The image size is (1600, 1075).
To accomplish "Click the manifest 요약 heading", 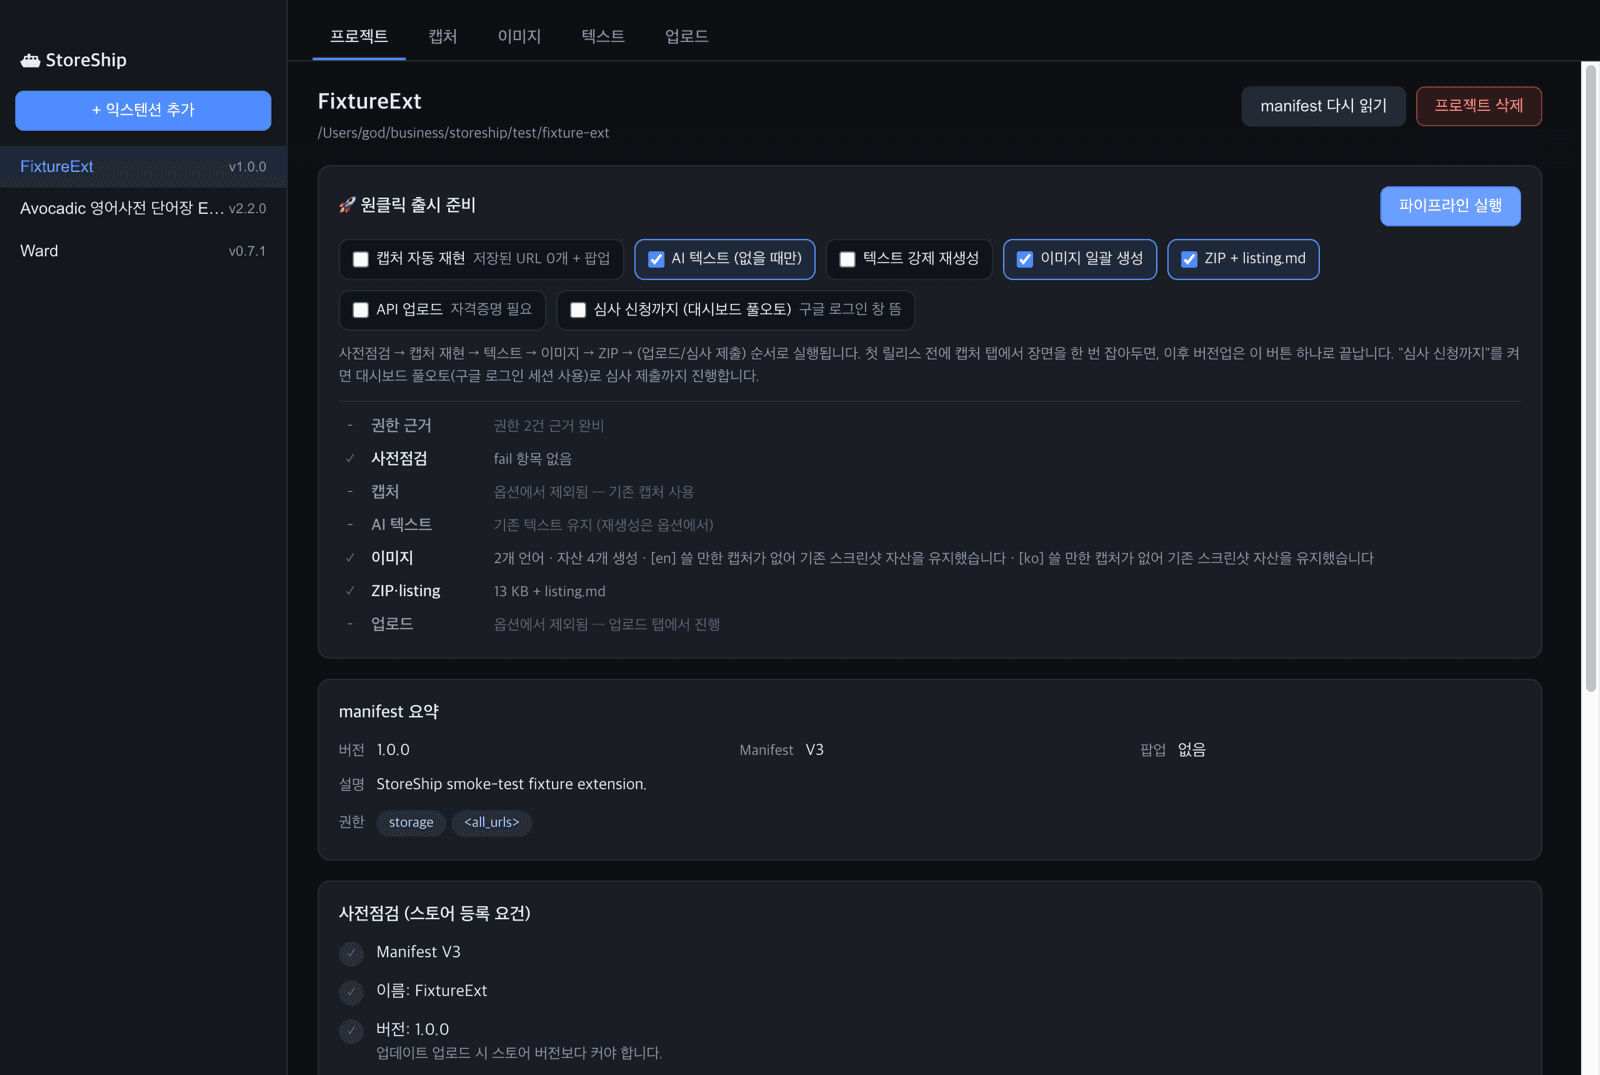I will (x=389, y=712).
